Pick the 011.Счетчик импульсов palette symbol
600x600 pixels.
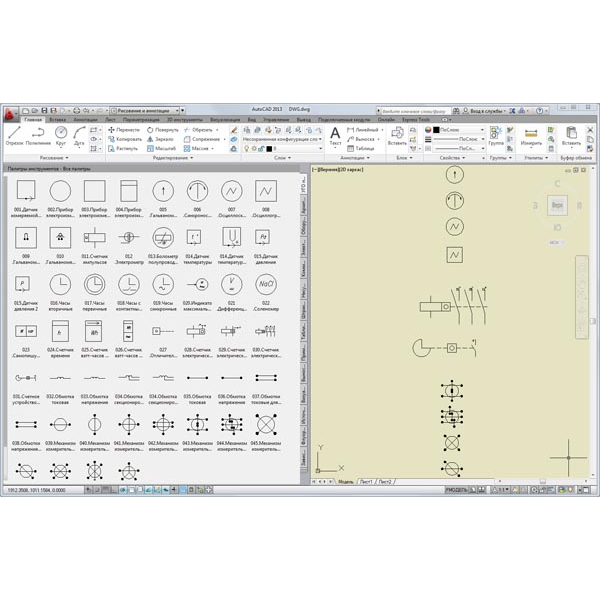click(95, 237)
